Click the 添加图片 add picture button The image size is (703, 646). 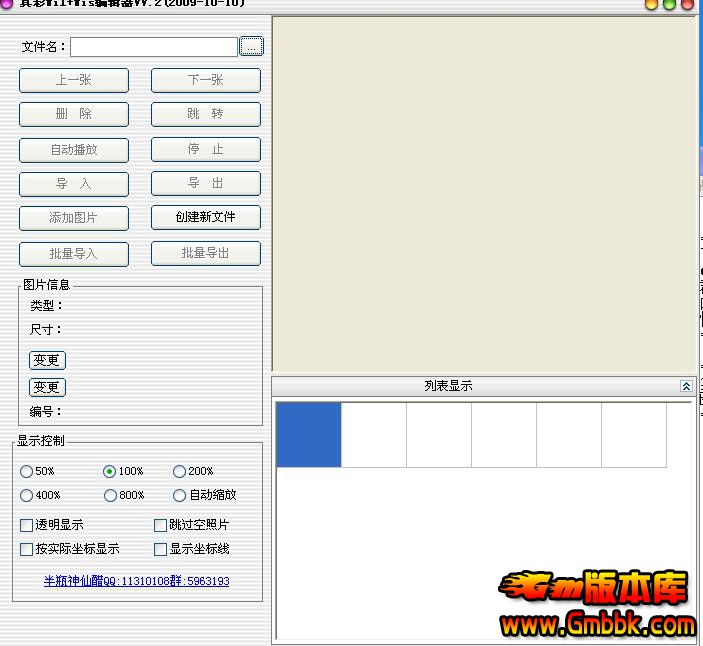(x=74, y=218)
